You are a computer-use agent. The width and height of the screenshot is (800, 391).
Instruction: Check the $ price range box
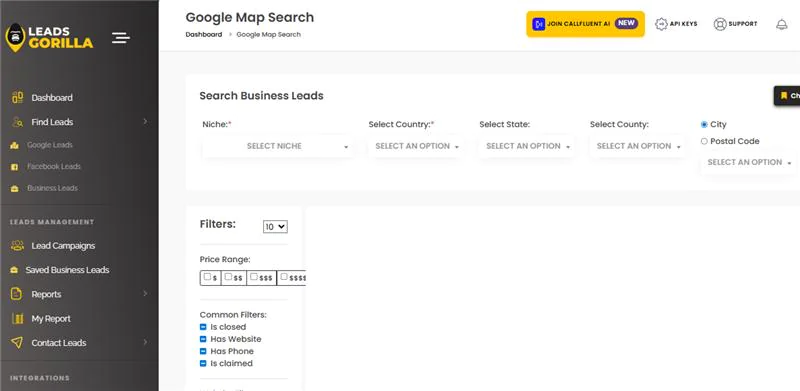[x=207, y=277]
